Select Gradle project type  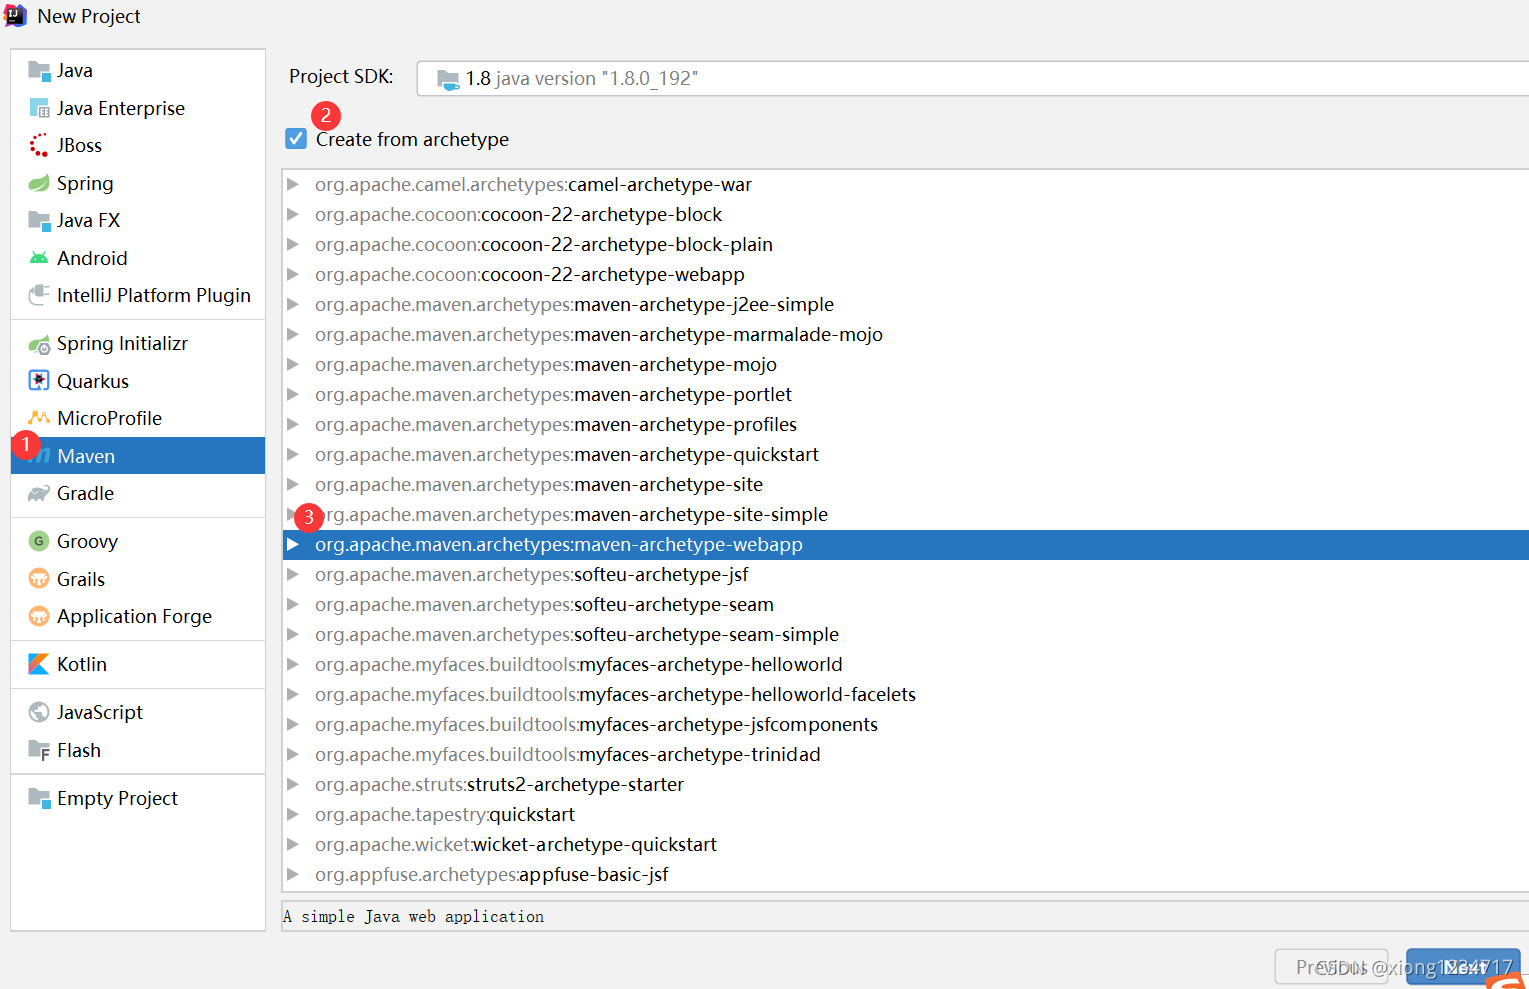[x=138, y=493]
